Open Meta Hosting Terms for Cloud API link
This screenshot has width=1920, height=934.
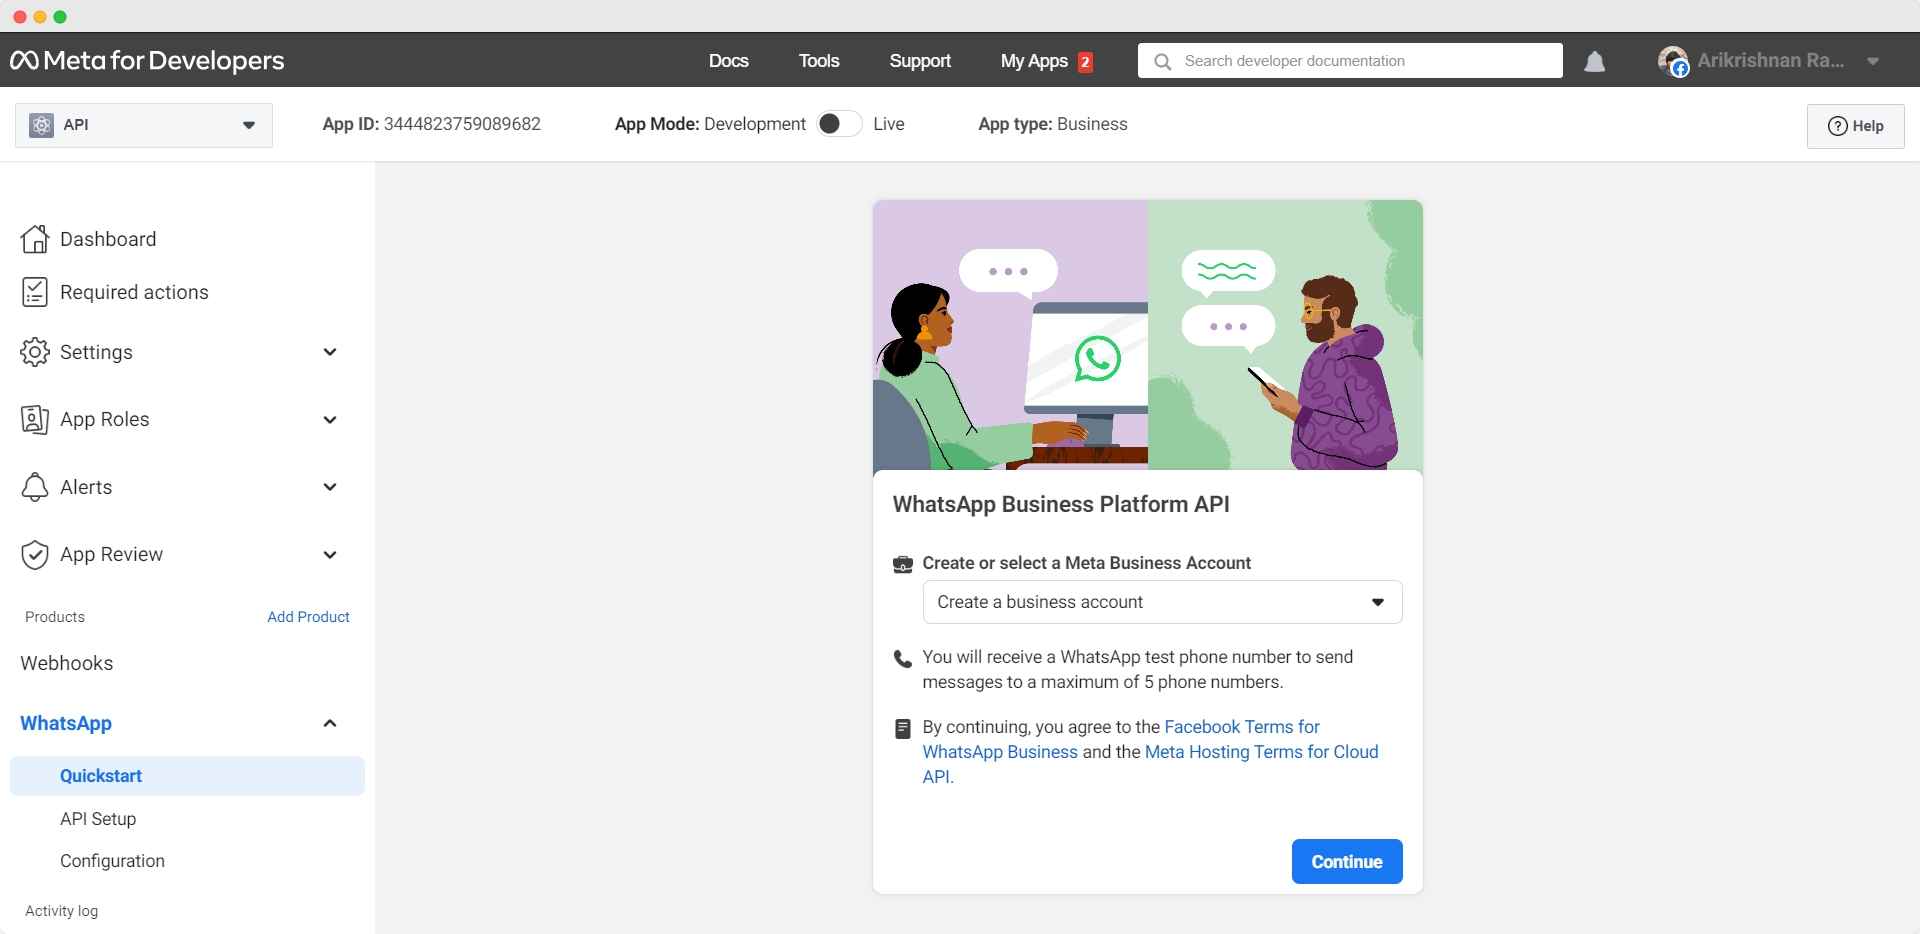[x=1150, y=764]
